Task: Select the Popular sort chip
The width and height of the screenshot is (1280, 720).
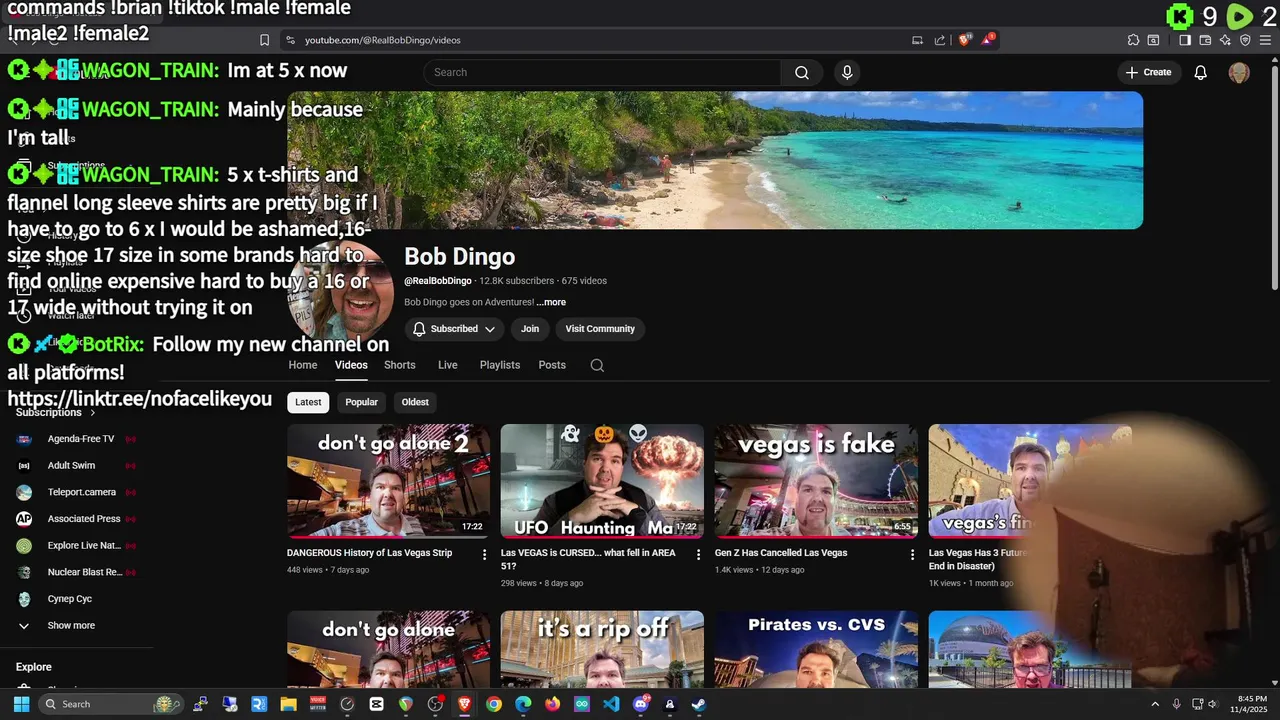Action: [x=361, y=402]
